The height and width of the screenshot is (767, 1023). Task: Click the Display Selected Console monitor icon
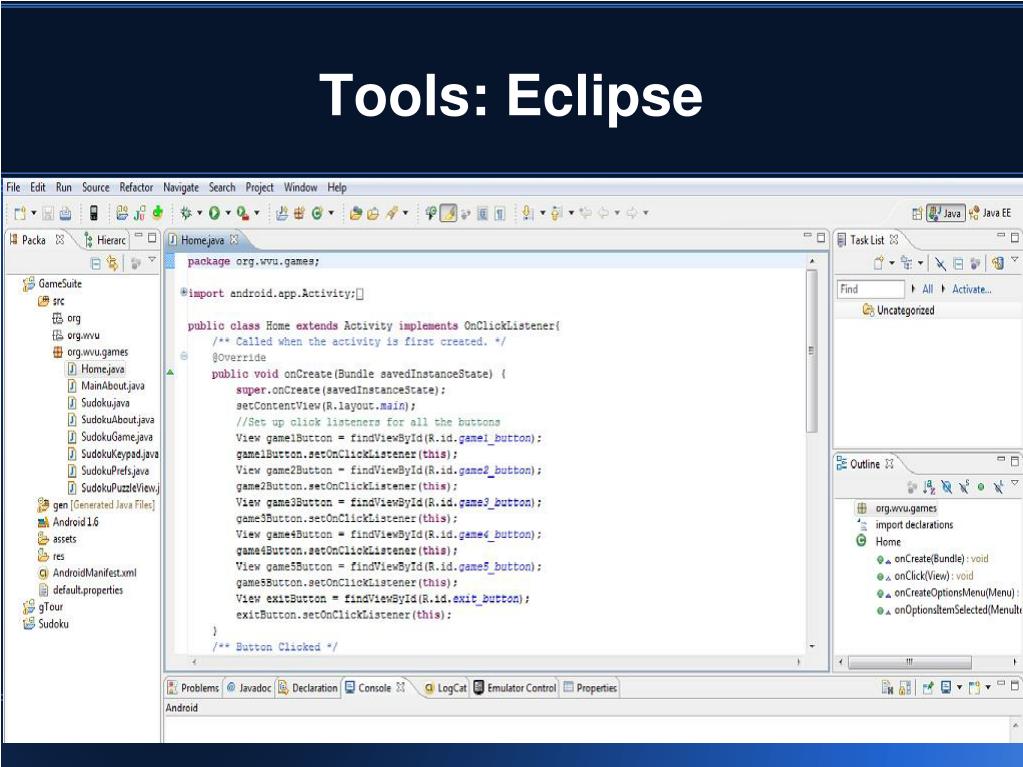click(946, 687)
